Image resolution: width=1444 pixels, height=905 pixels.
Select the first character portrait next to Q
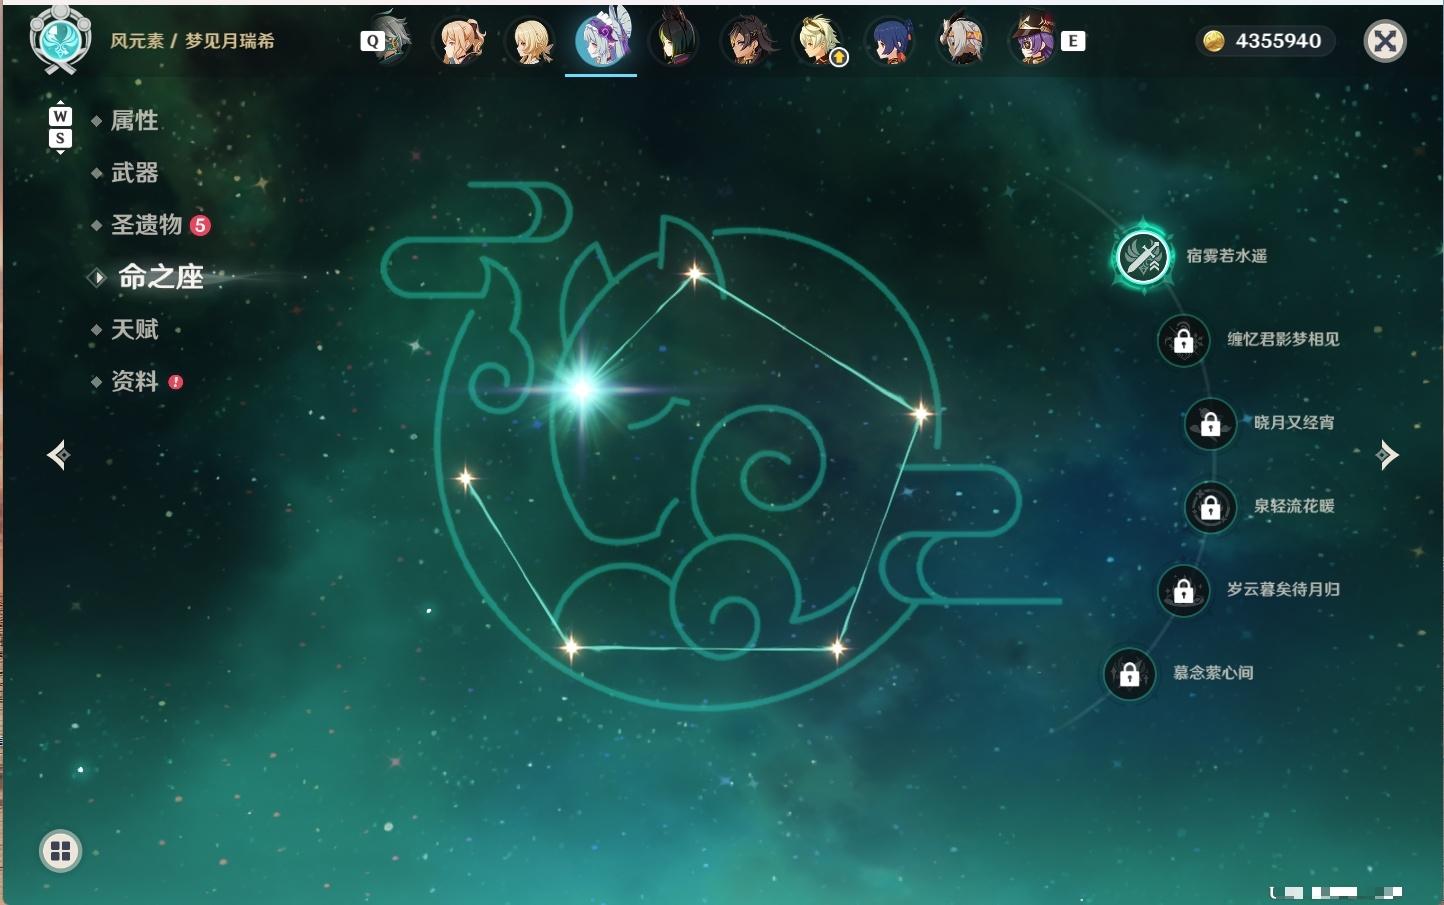tap(391, 40)
